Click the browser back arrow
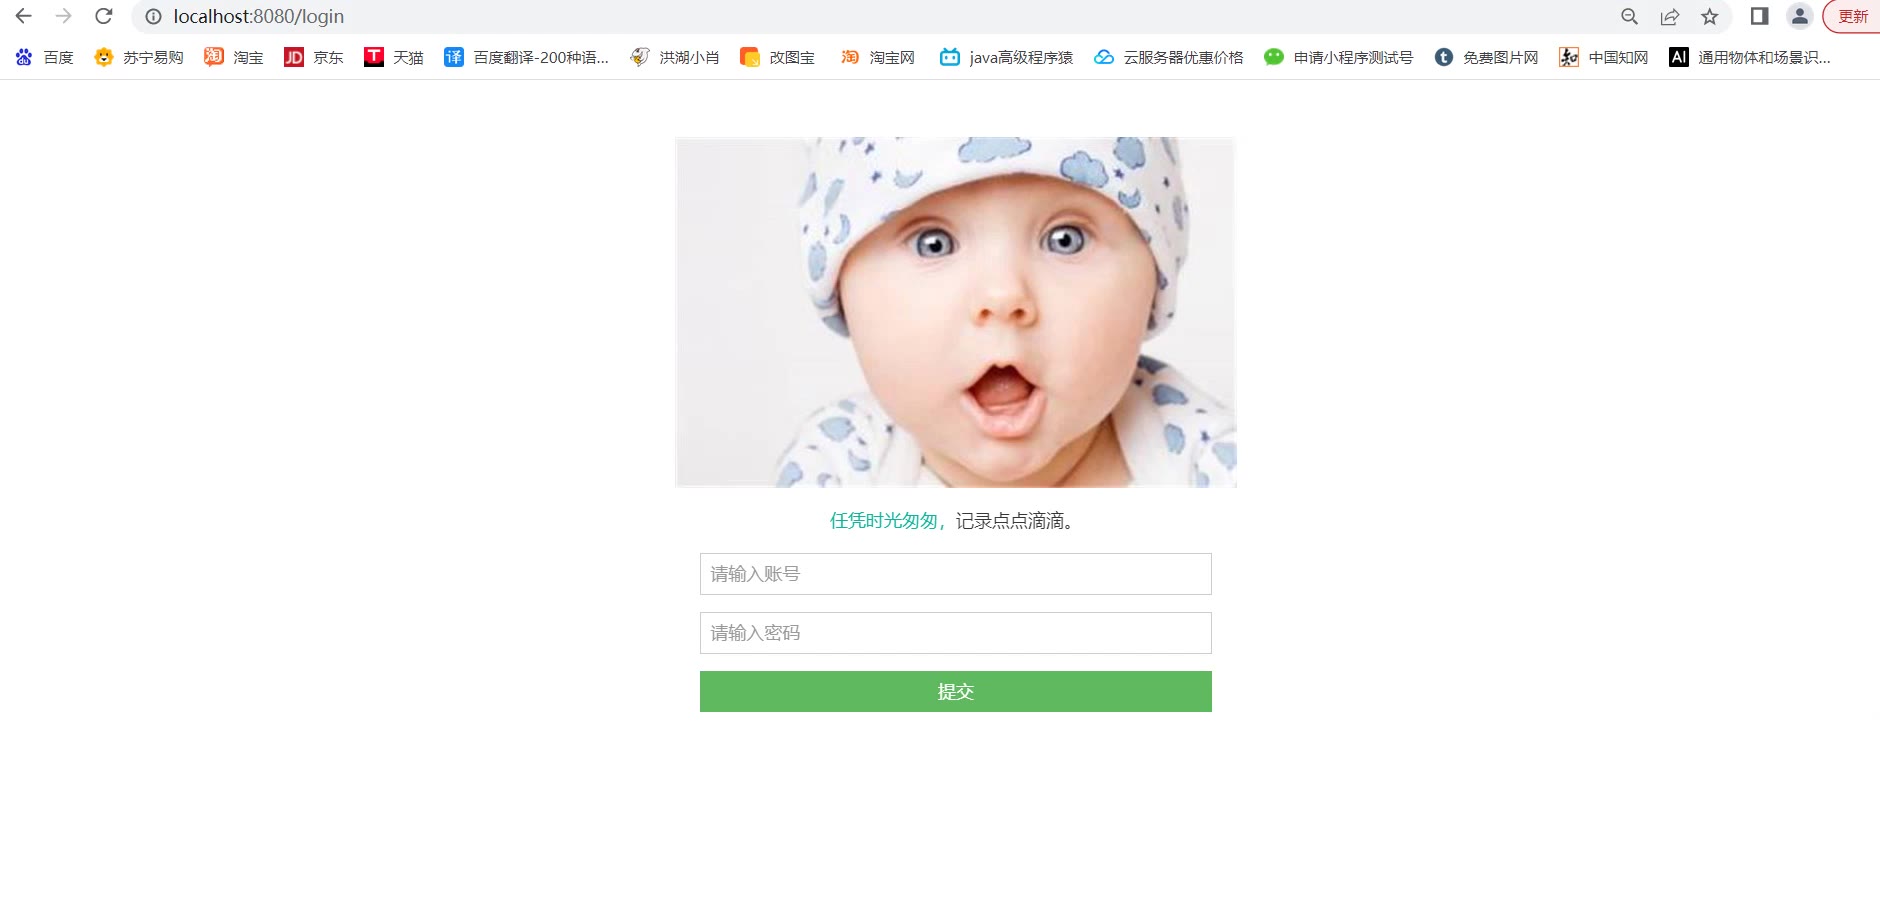 (x=23, y=16)
